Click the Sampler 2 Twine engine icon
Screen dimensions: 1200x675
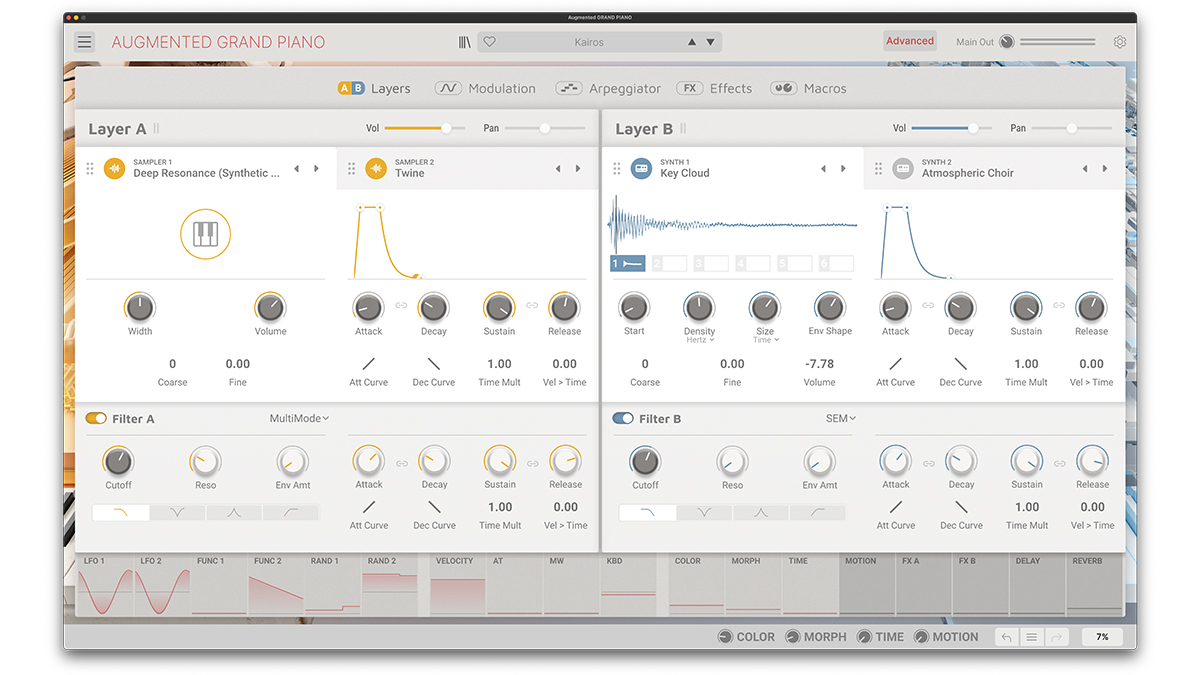tap(376, 169)
